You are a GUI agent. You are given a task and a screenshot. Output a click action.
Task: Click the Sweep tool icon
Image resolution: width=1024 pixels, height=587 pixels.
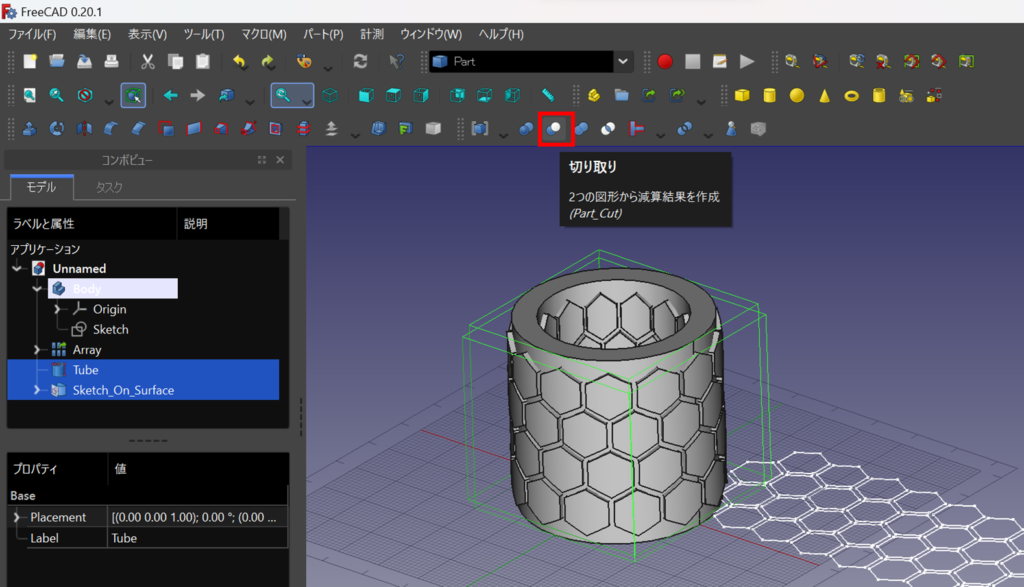coord(248,129)
